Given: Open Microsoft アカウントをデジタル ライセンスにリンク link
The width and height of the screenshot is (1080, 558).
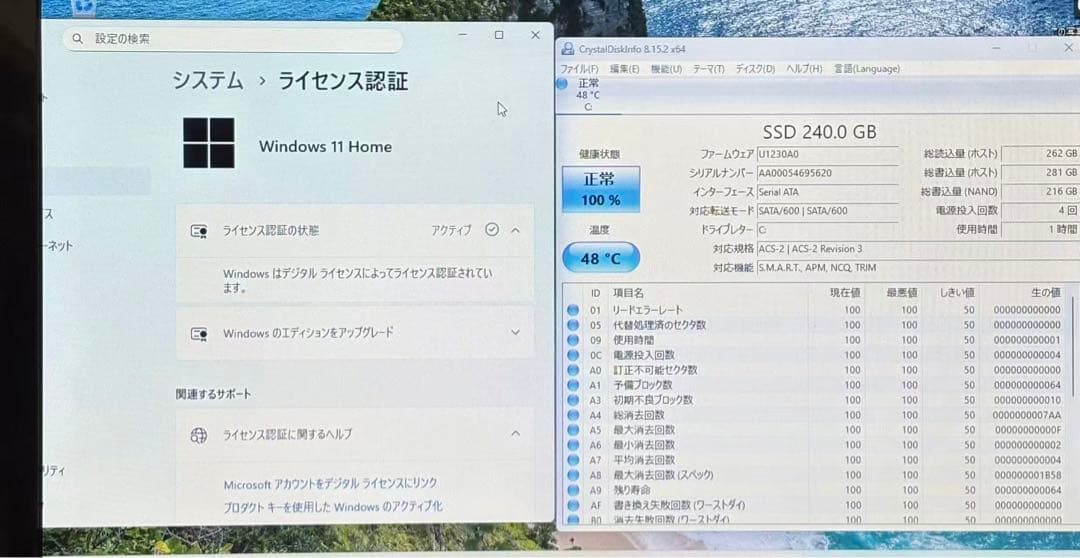Looking at the screenshot, I should (x=331, y=484).
